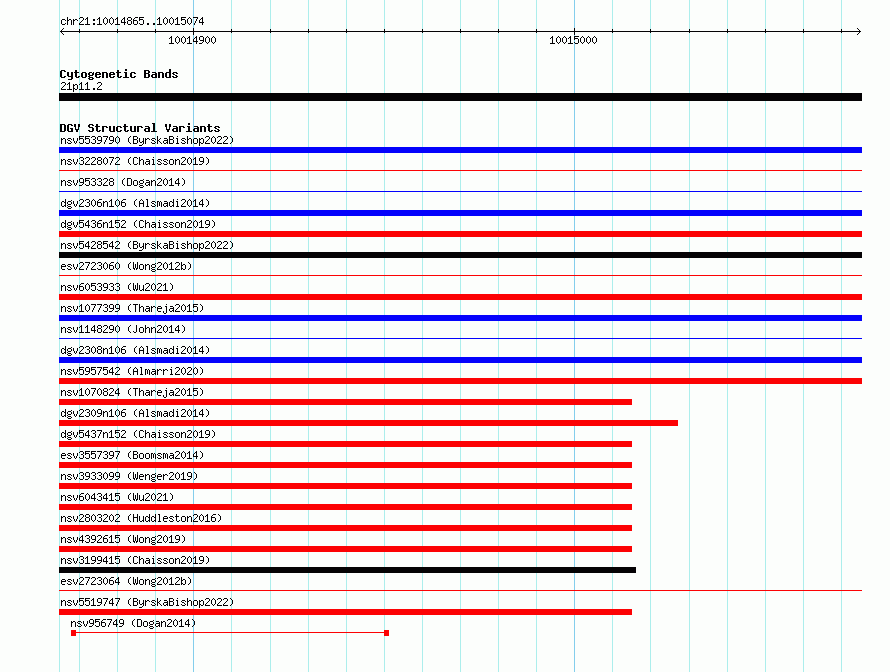The image size is (890, 672).
Task: Click nsv956749 (Dogan2014) label
Action: tap(133, 623)
